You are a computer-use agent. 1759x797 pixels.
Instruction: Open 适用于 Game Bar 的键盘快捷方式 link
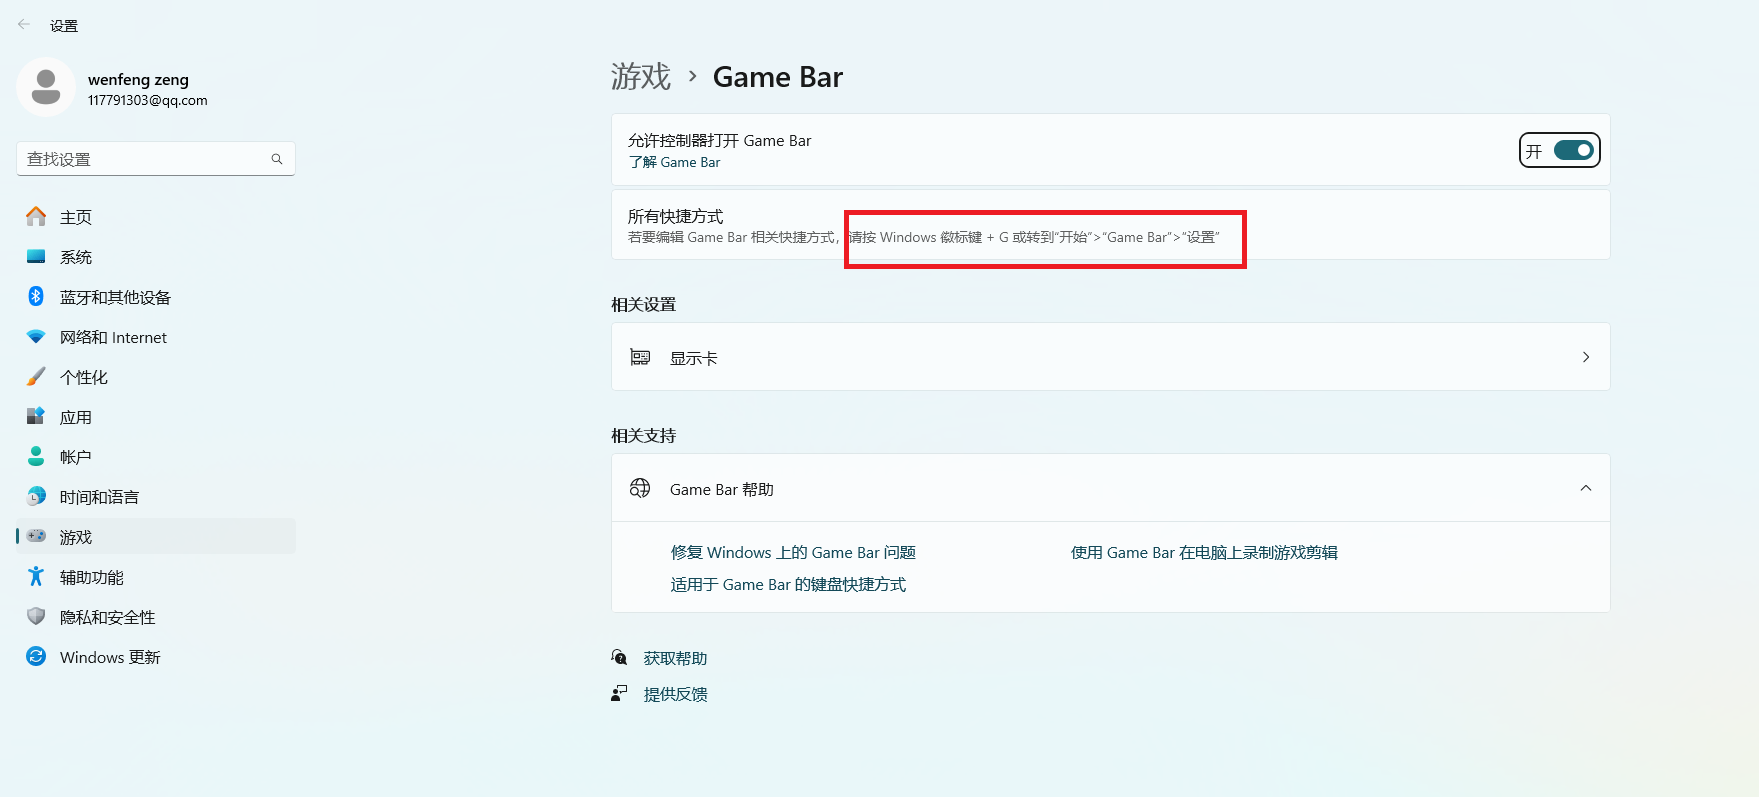pos(788,584)
